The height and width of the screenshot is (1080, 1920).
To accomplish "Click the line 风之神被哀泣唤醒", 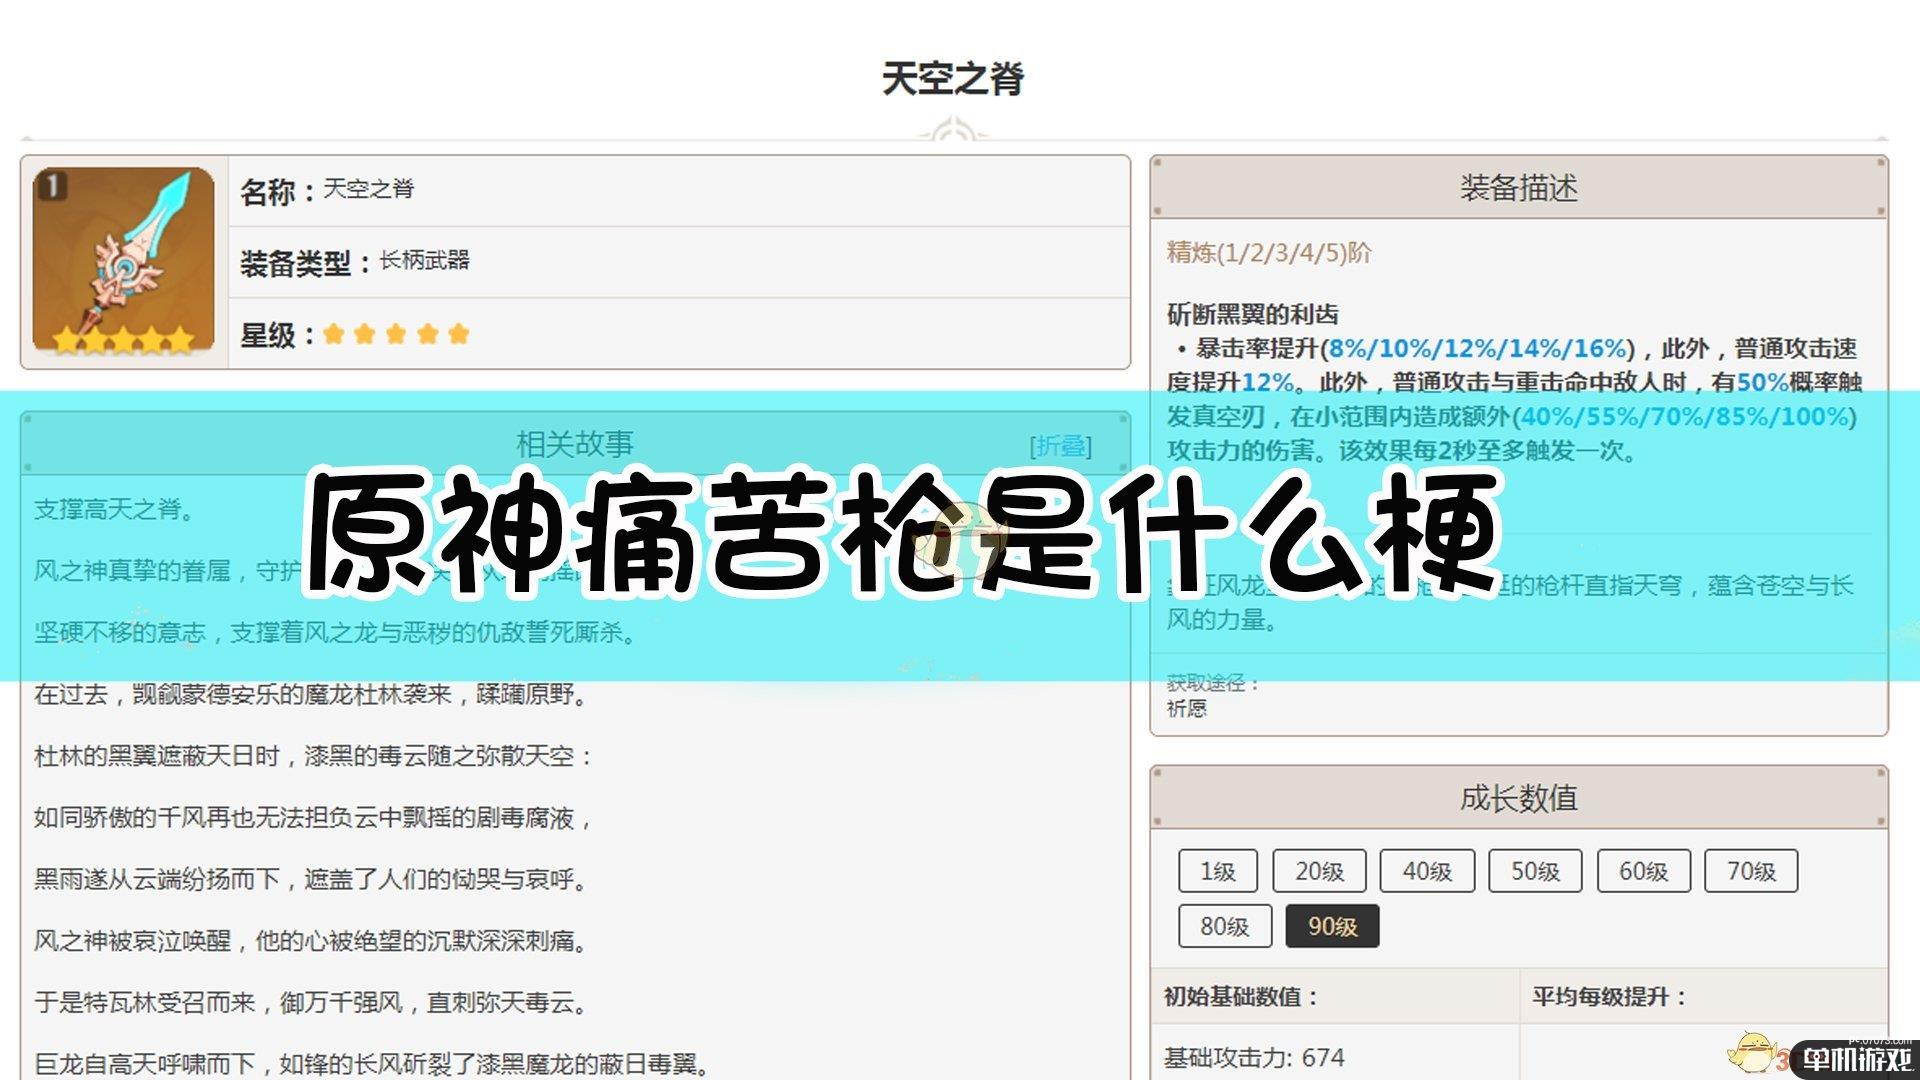I will pos(310,941).
